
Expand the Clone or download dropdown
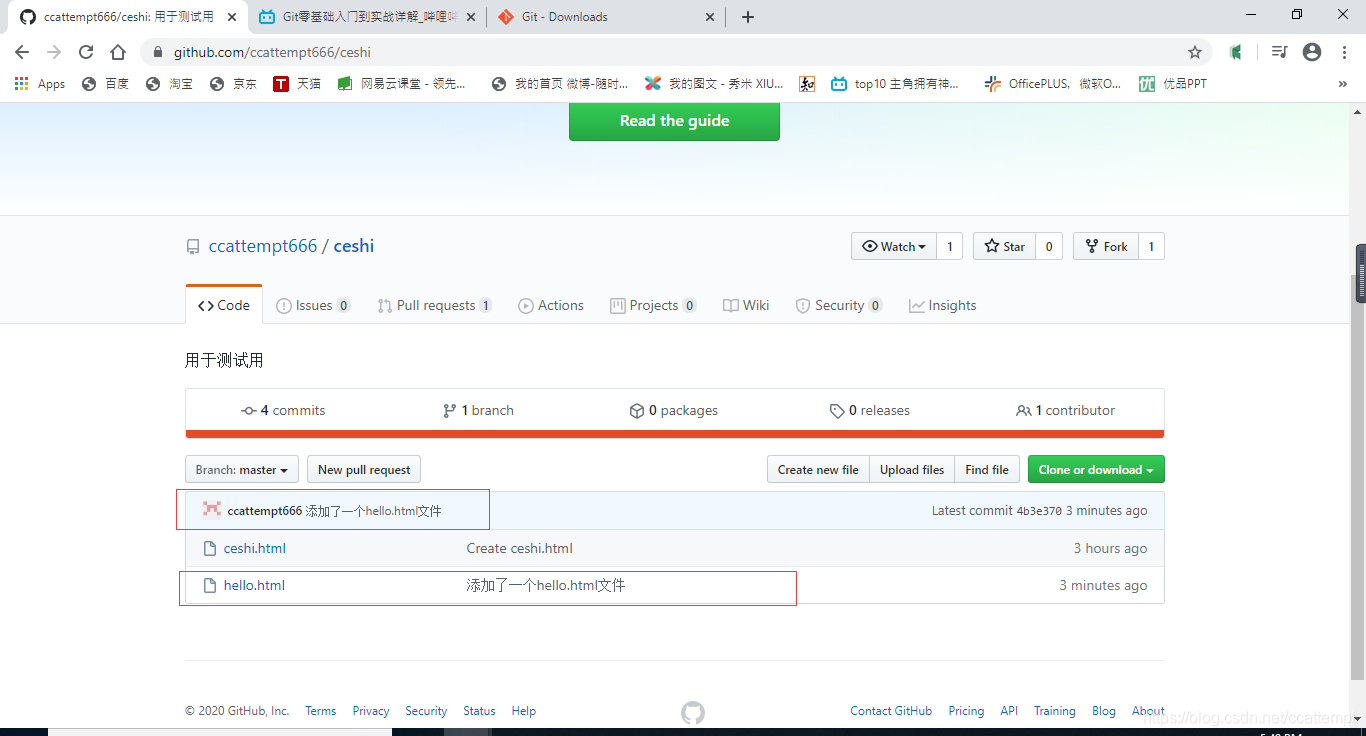[x=1096, y=469]
